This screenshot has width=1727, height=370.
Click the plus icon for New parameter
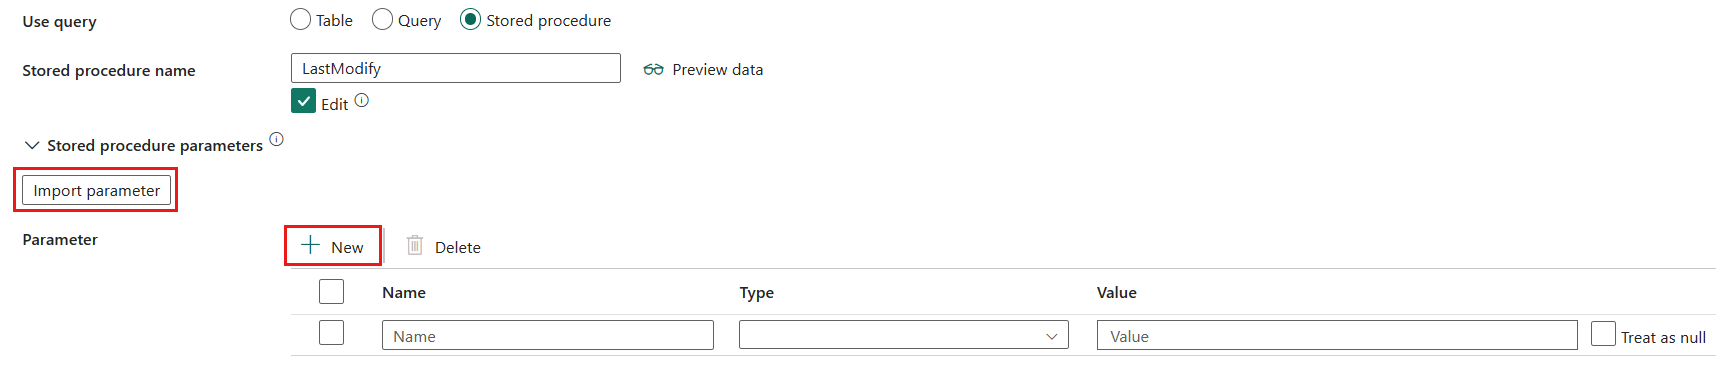(311, 245)
